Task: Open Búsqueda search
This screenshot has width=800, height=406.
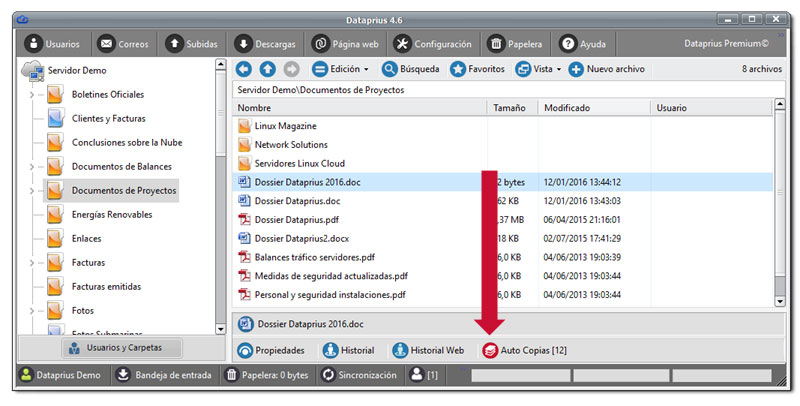Action: click(x=410, y=69)
